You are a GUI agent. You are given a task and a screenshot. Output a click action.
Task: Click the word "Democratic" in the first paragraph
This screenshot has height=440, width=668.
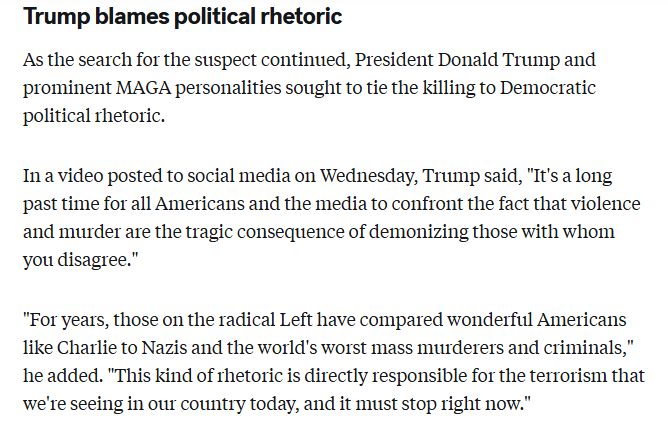[547, 88]
